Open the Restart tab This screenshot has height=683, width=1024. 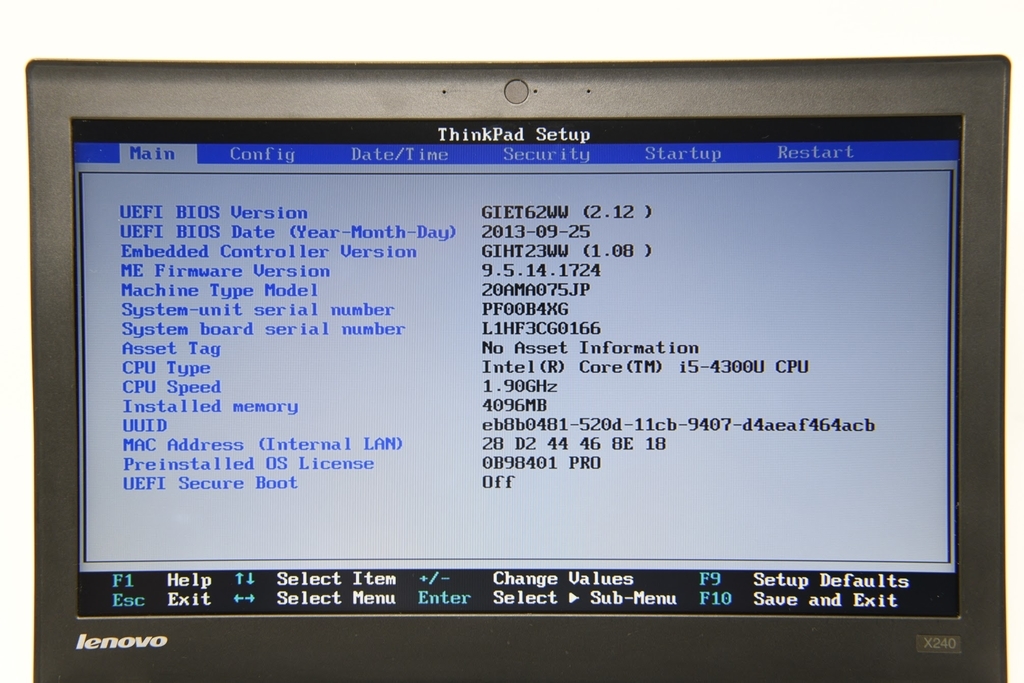click(815, 153)
